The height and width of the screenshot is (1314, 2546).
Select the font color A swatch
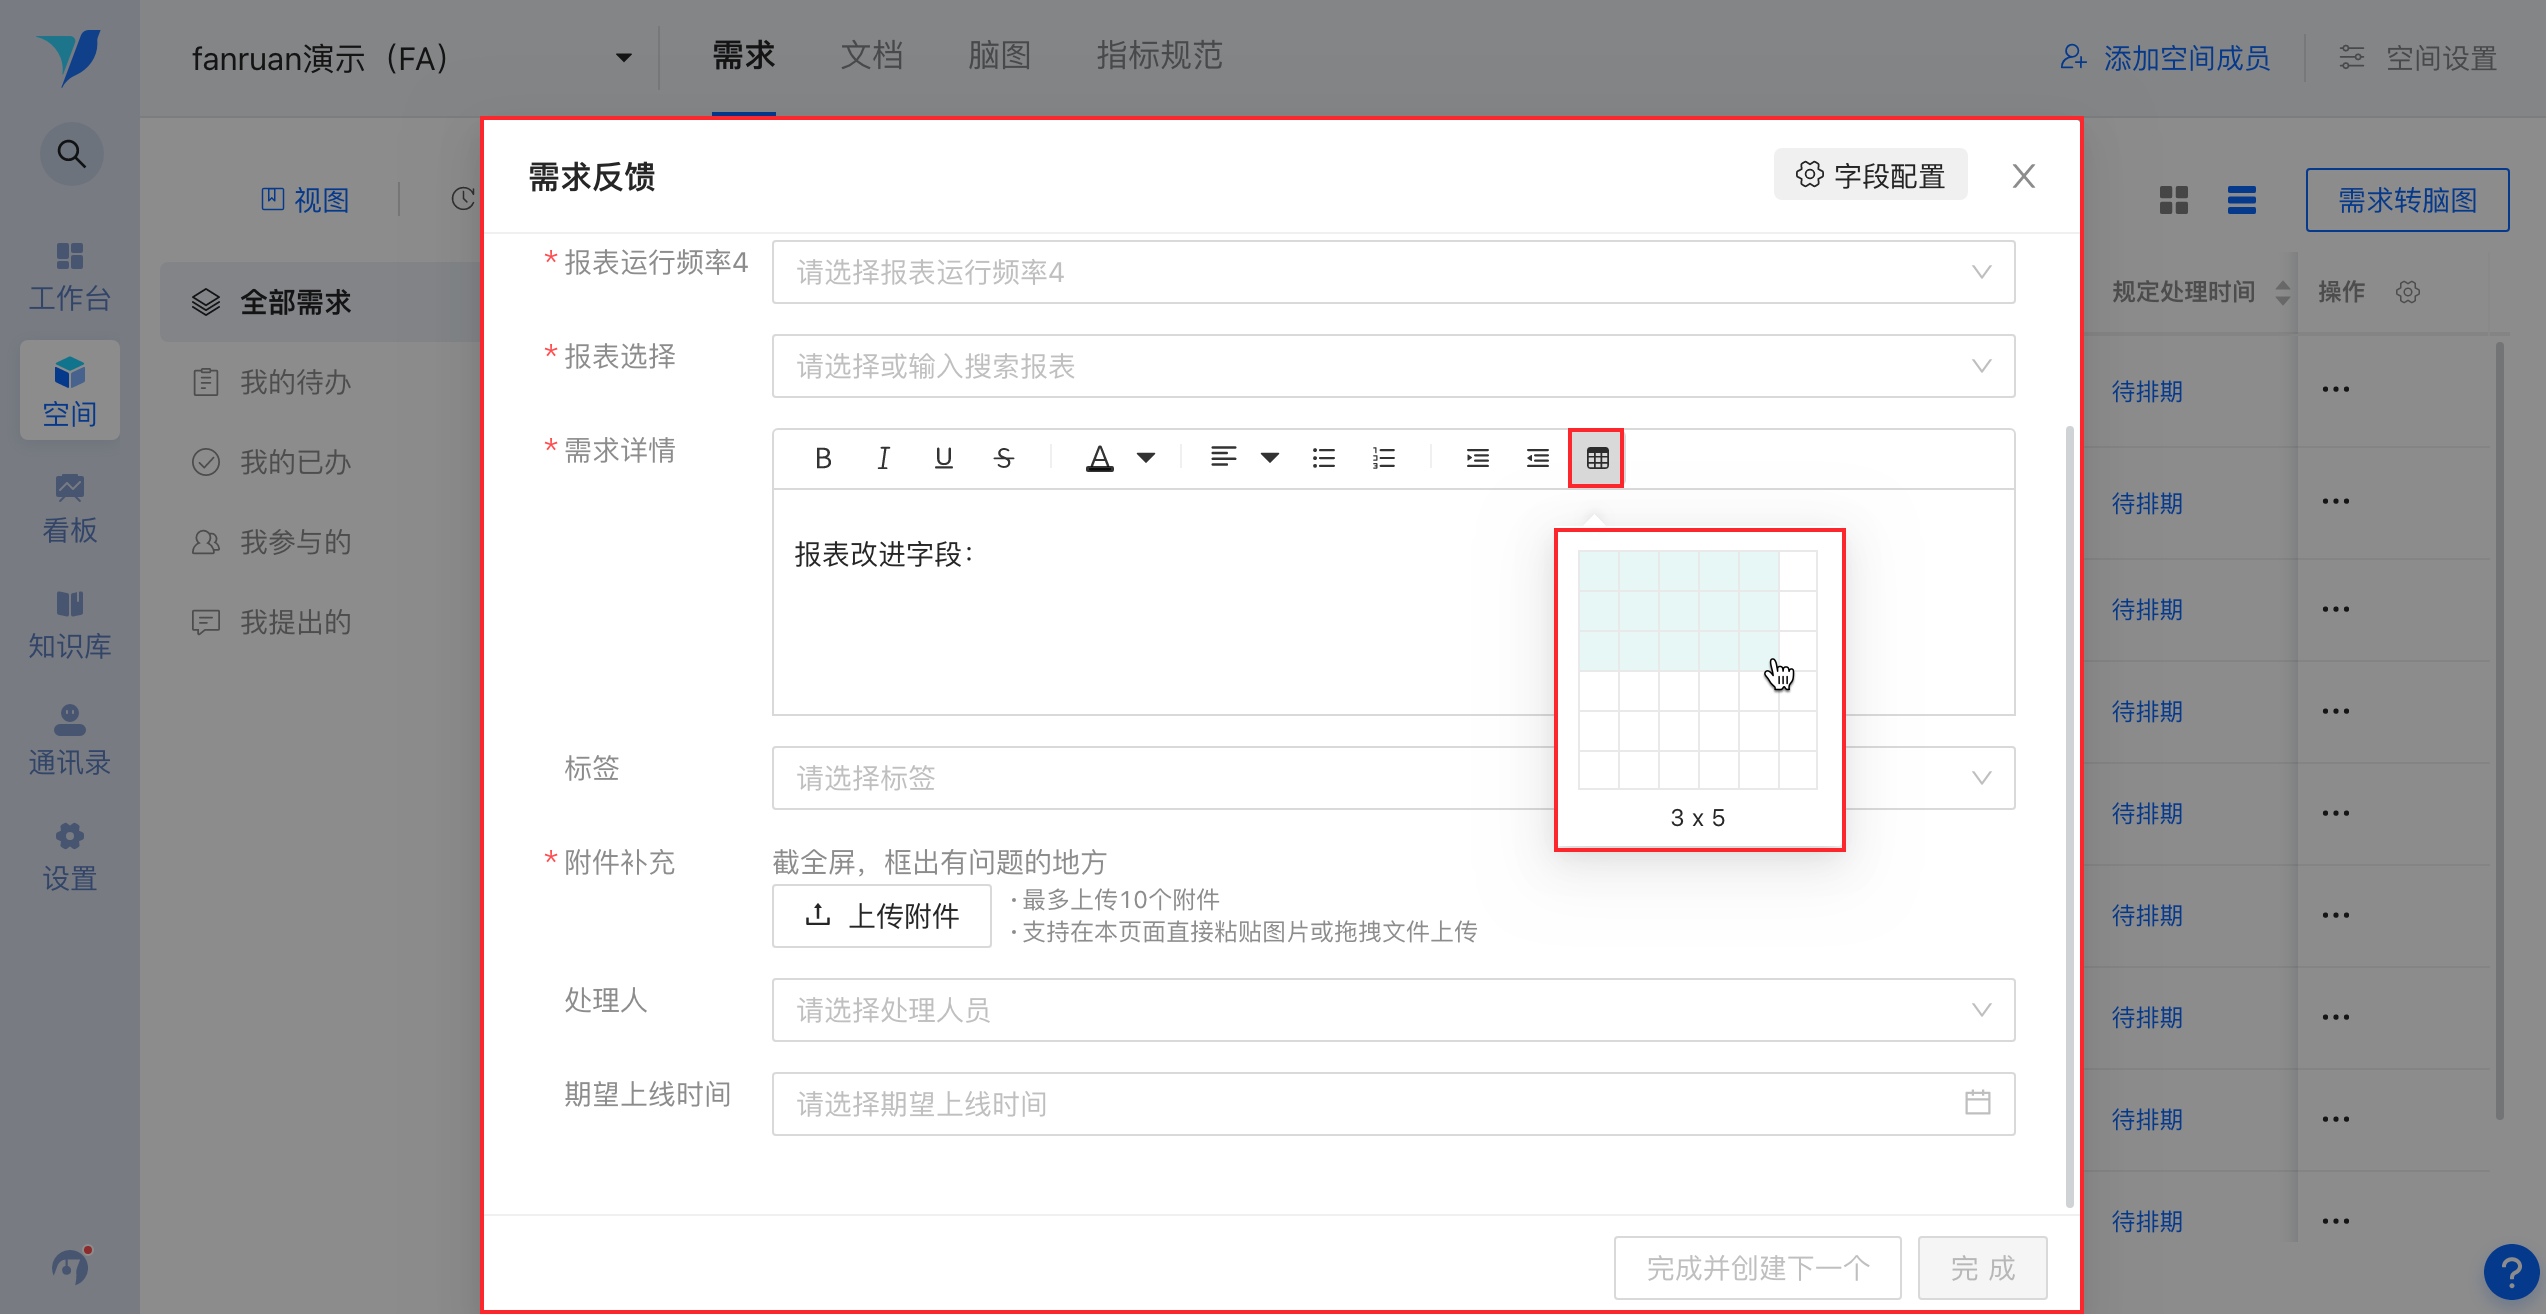pos(1100,458)
